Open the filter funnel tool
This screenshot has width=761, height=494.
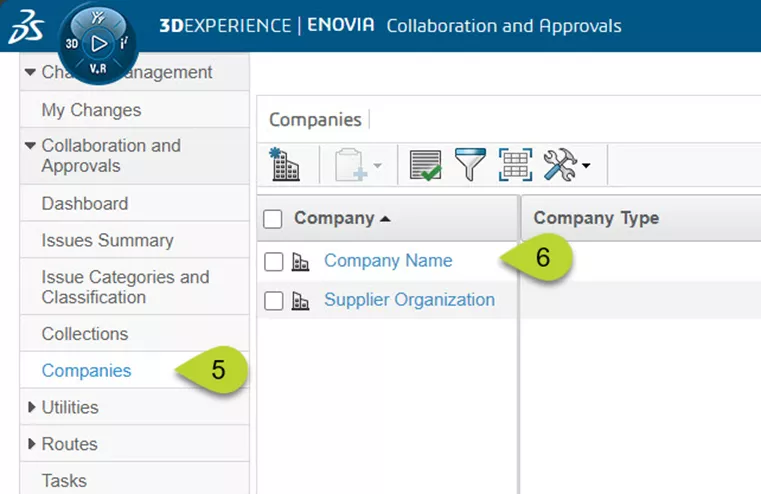pos(470,165)
